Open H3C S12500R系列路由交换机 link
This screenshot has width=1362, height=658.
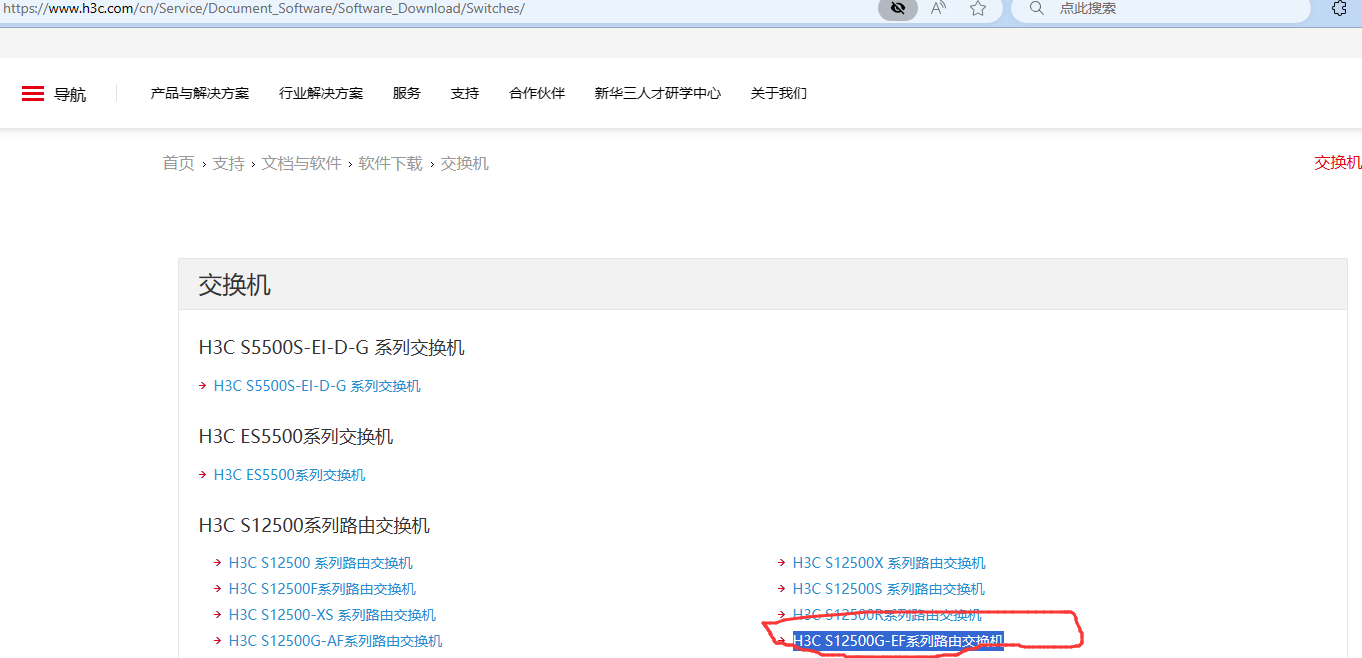[x=888, y=615]
